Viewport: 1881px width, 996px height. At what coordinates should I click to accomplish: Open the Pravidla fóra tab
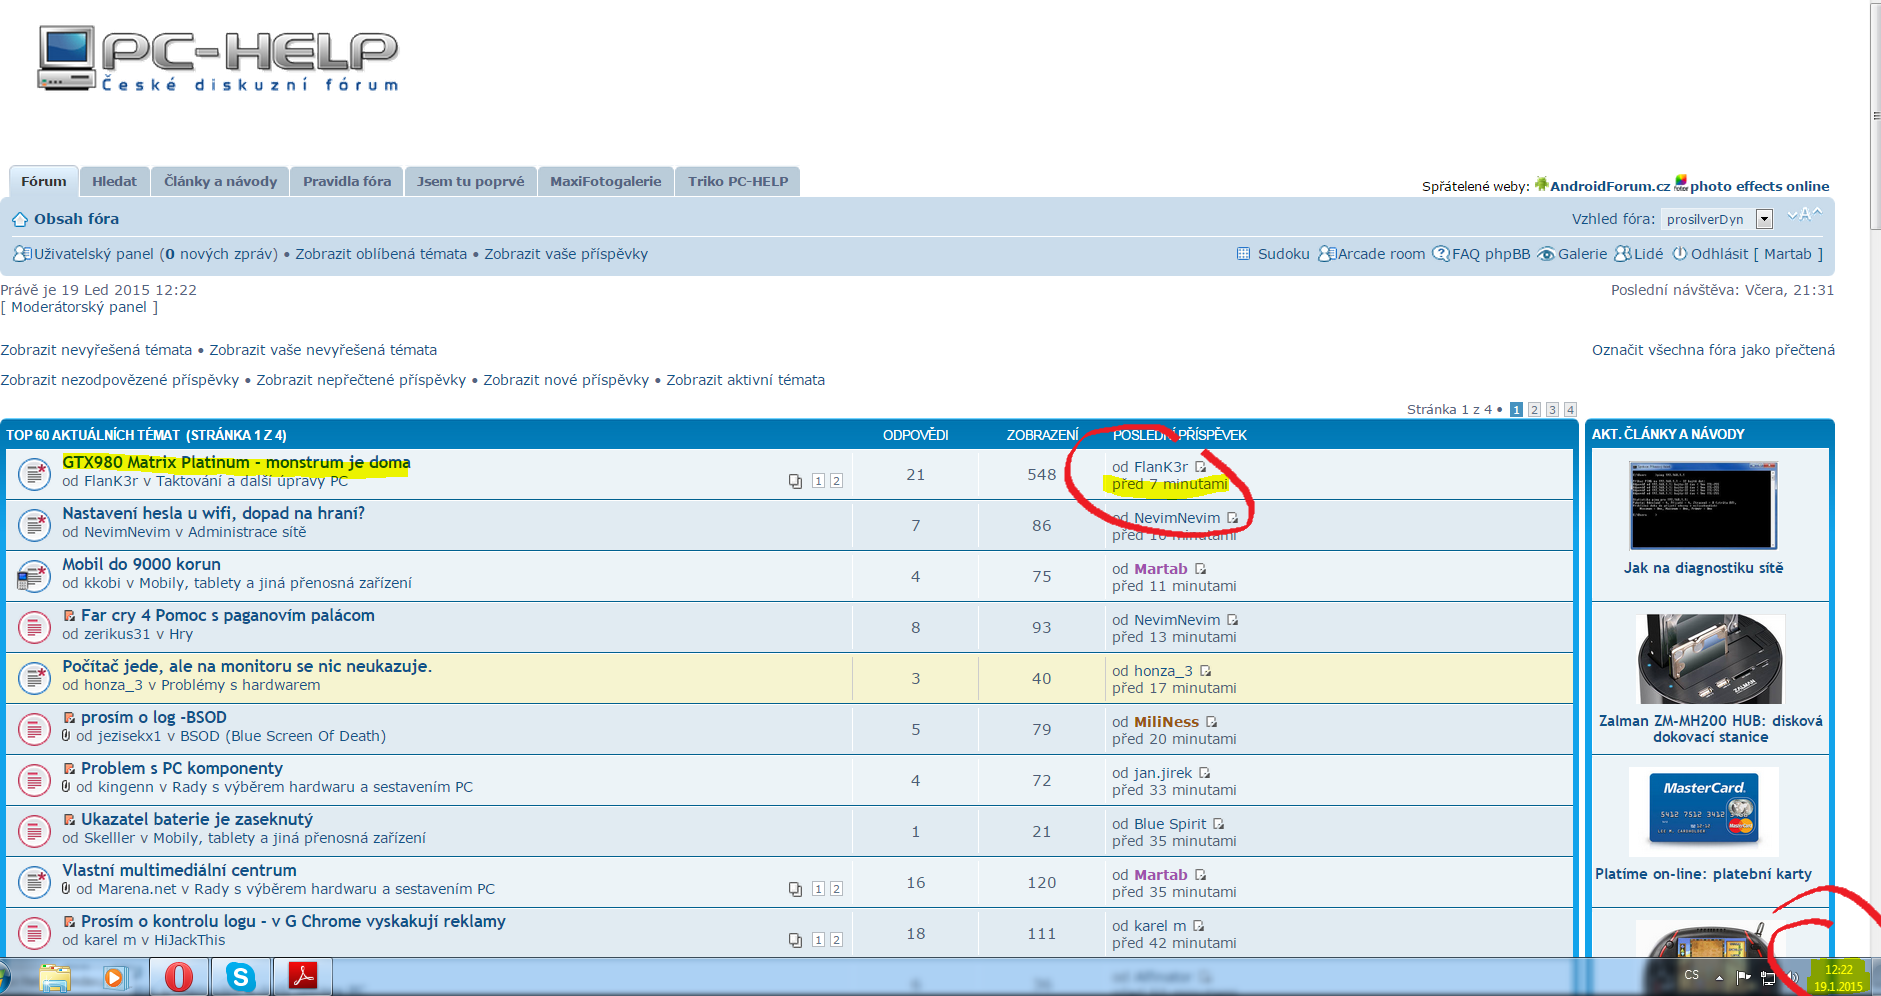347,181
